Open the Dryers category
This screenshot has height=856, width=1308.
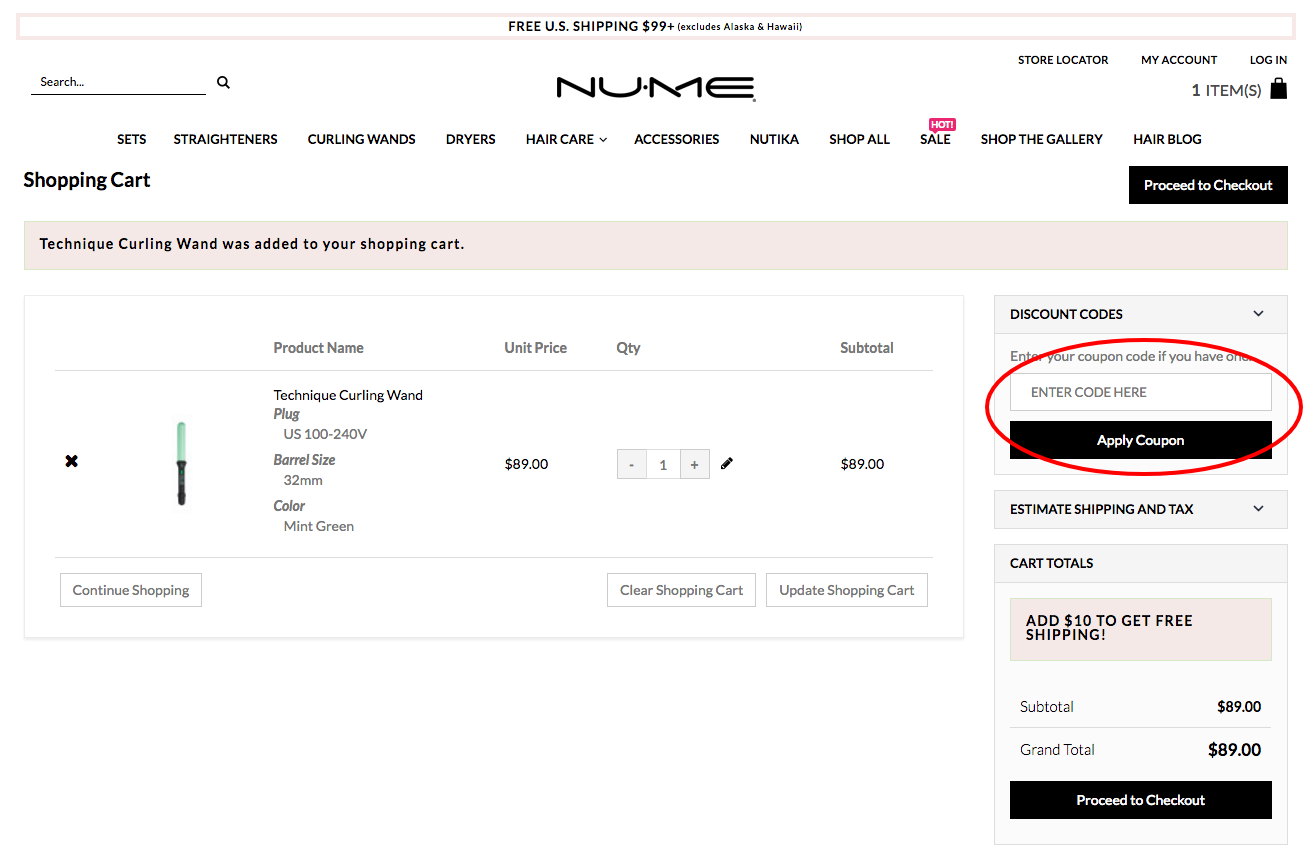tap(470, 139)
